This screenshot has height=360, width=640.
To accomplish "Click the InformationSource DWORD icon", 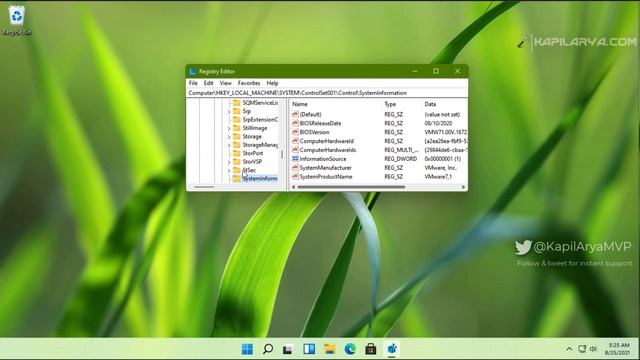I will (x=295, y=159).
